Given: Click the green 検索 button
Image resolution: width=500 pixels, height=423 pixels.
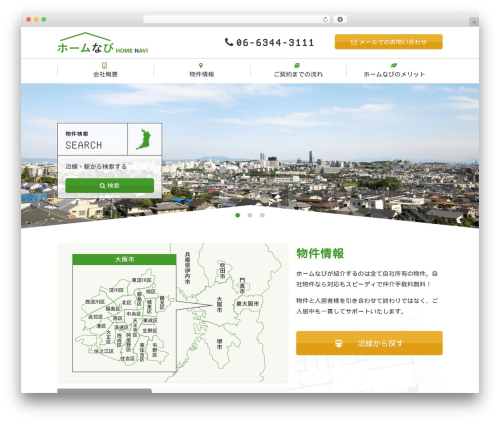Looking at the screenshot, I should [x=110, y=185].
